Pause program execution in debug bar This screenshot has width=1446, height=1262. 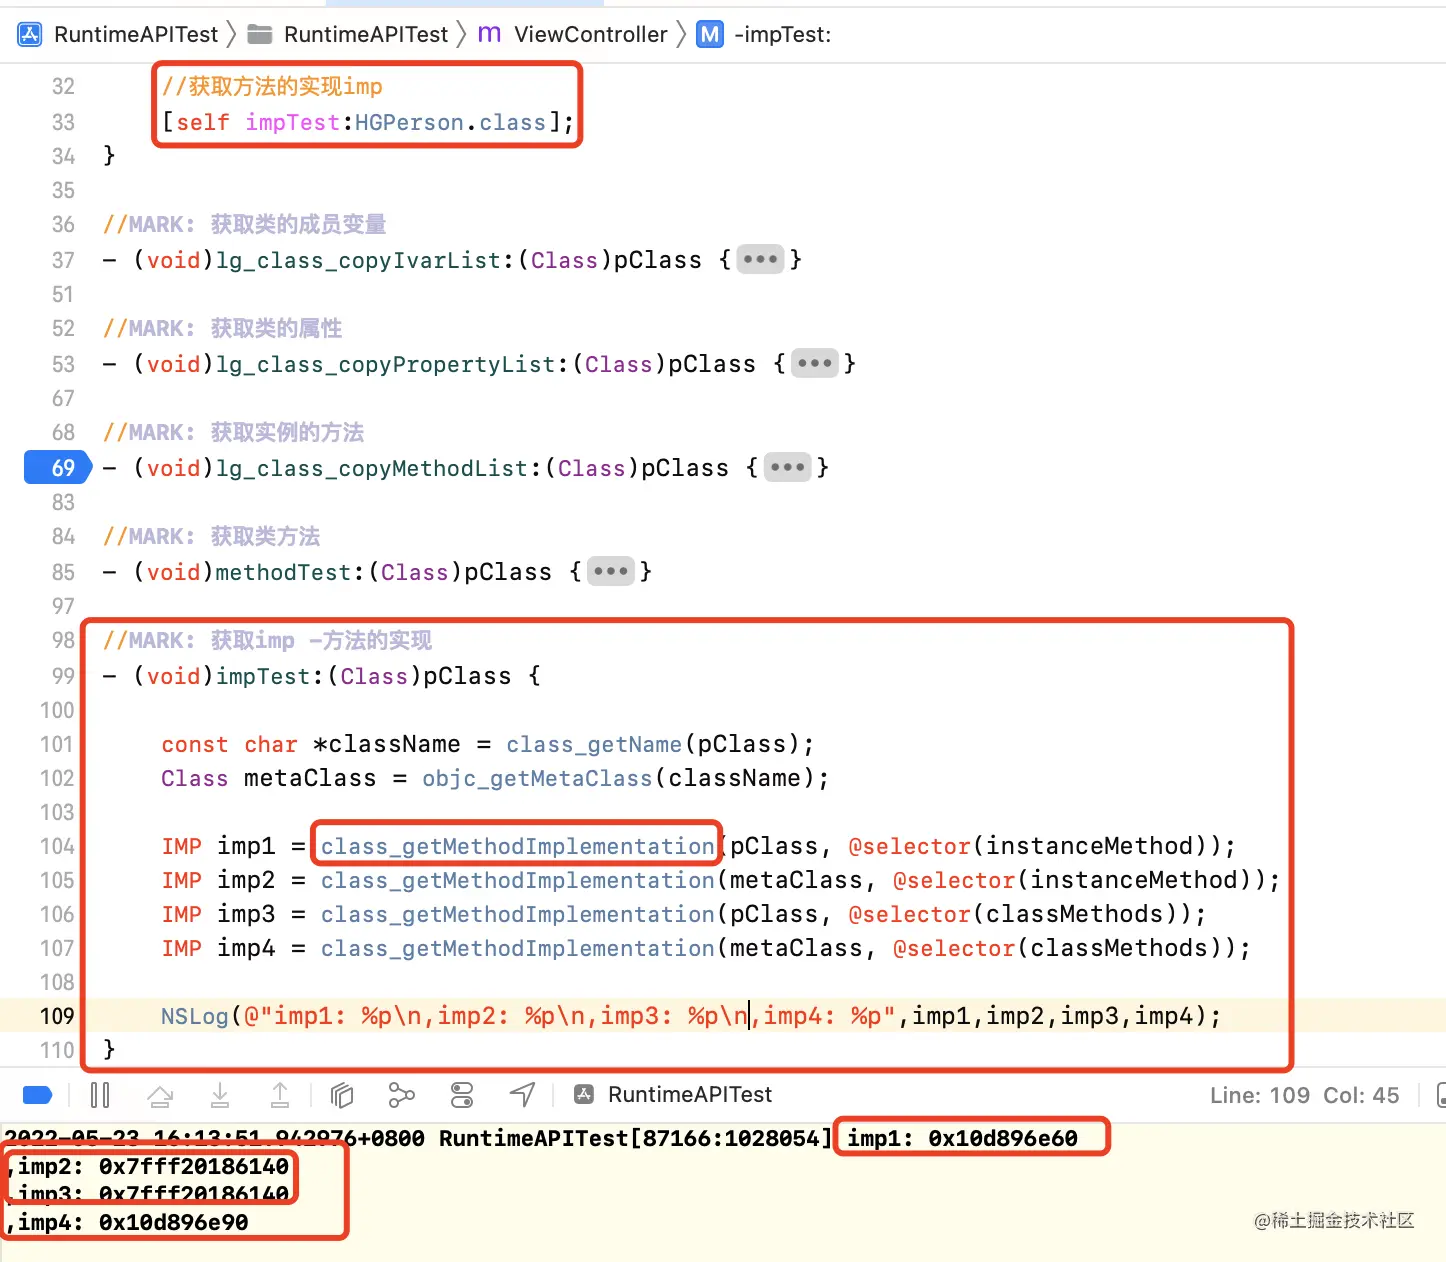[100, 1095]
